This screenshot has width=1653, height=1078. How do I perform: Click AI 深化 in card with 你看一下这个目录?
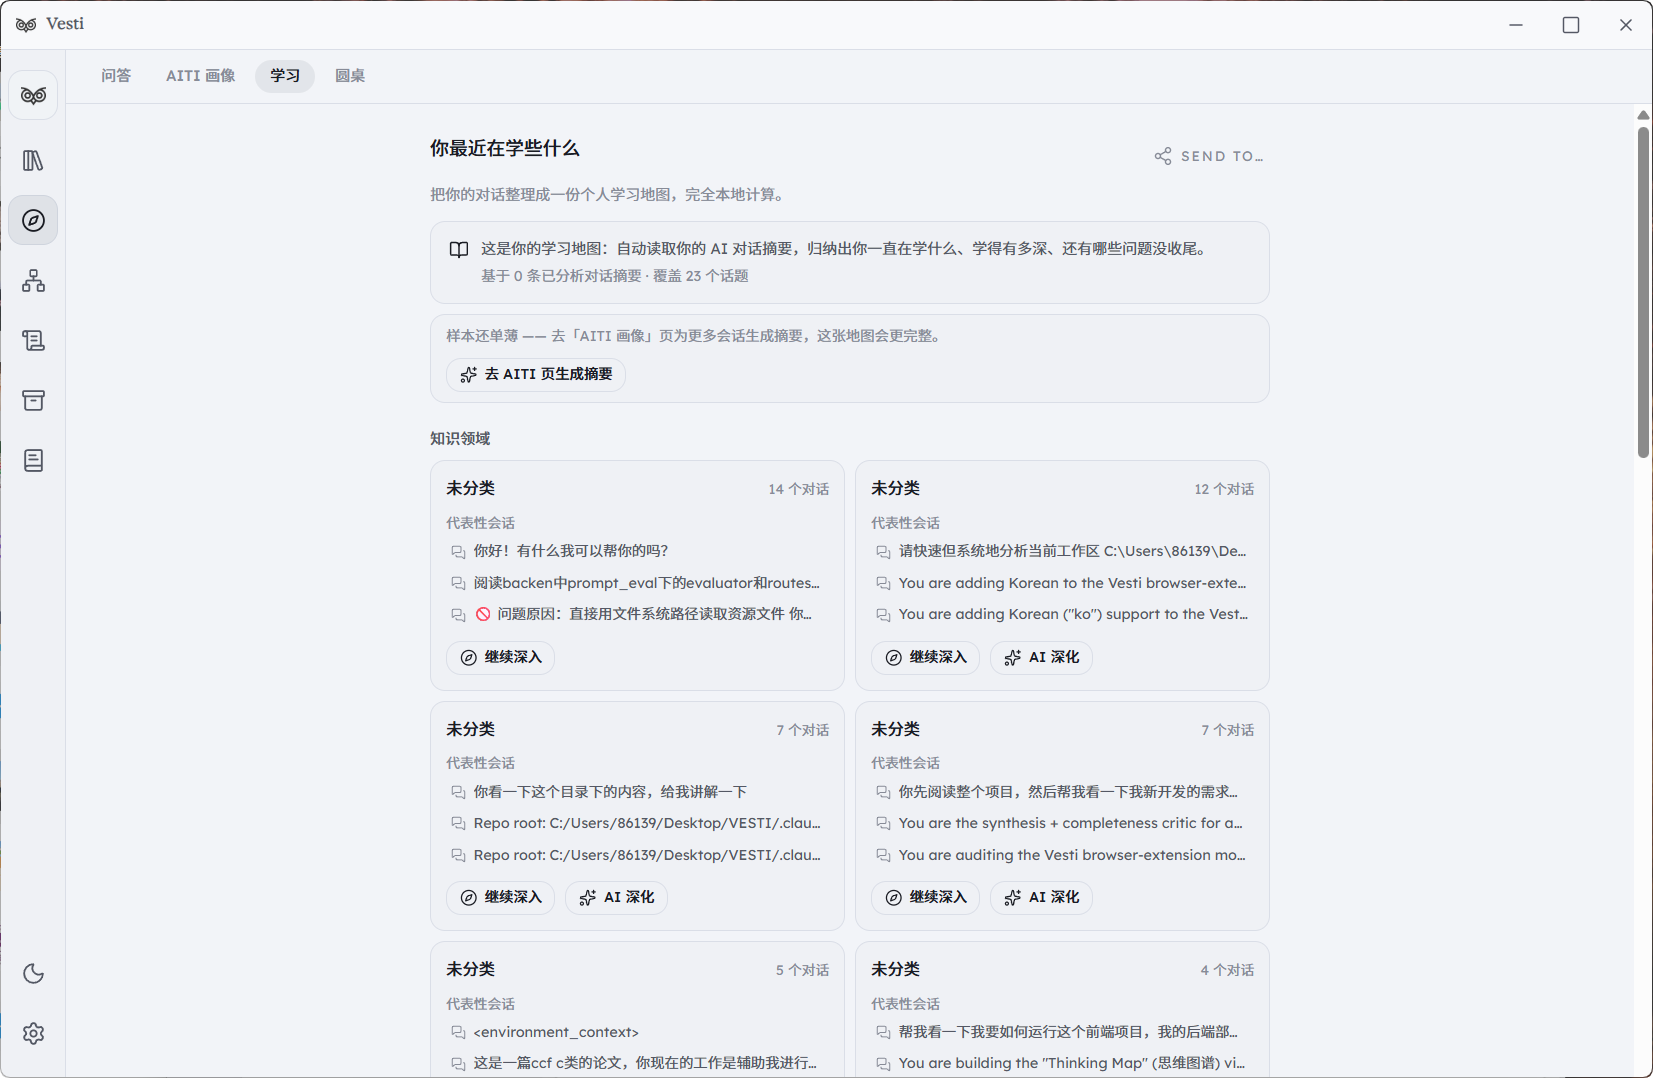616,897
